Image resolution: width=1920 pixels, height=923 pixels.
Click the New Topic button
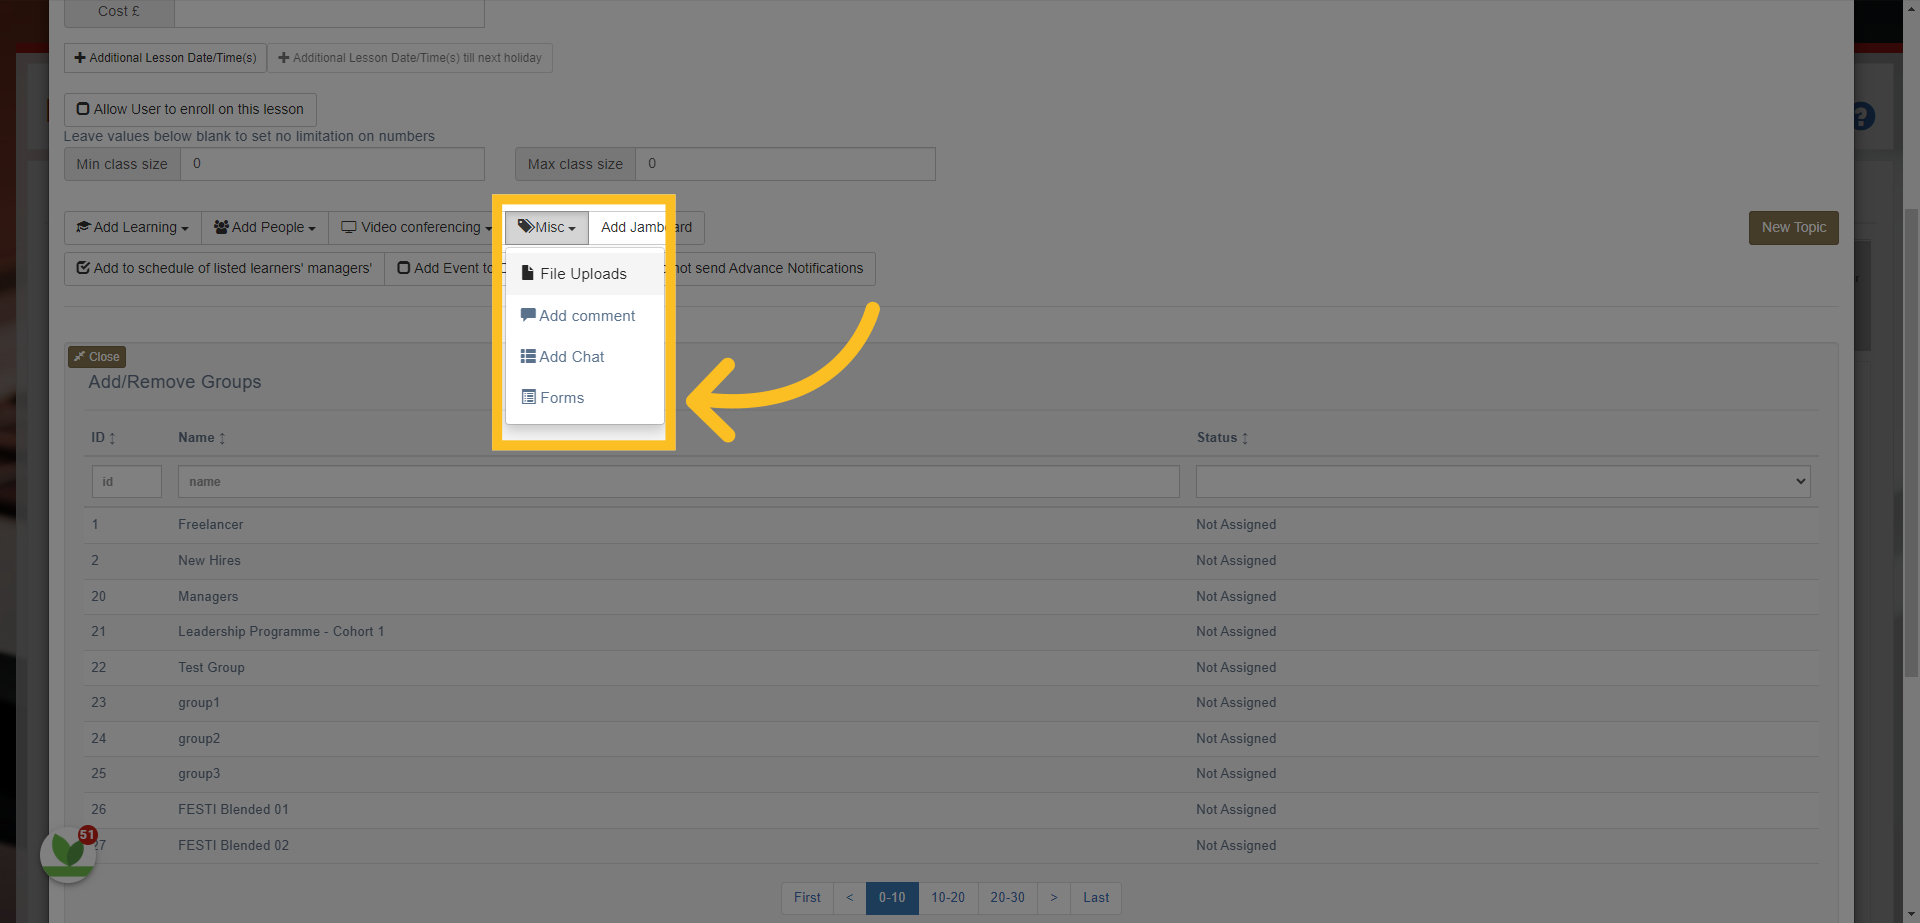(1794, 228)
